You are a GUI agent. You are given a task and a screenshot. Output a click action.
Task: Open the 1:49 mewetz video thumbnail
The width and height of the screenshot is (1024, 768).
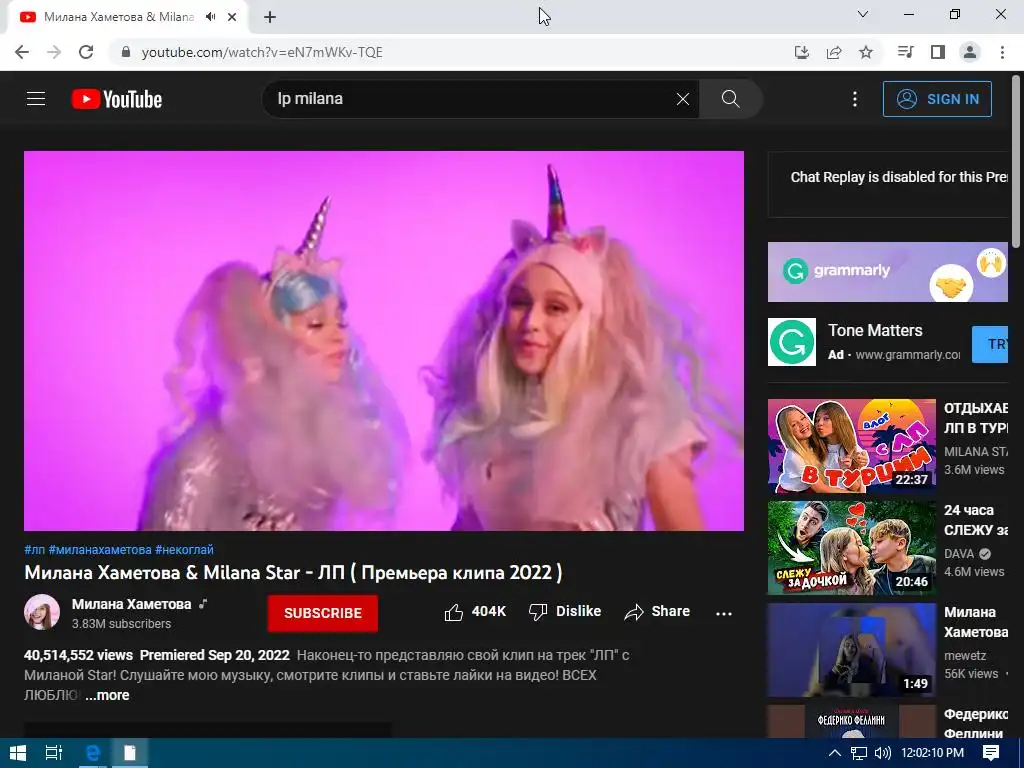point(852,650)
